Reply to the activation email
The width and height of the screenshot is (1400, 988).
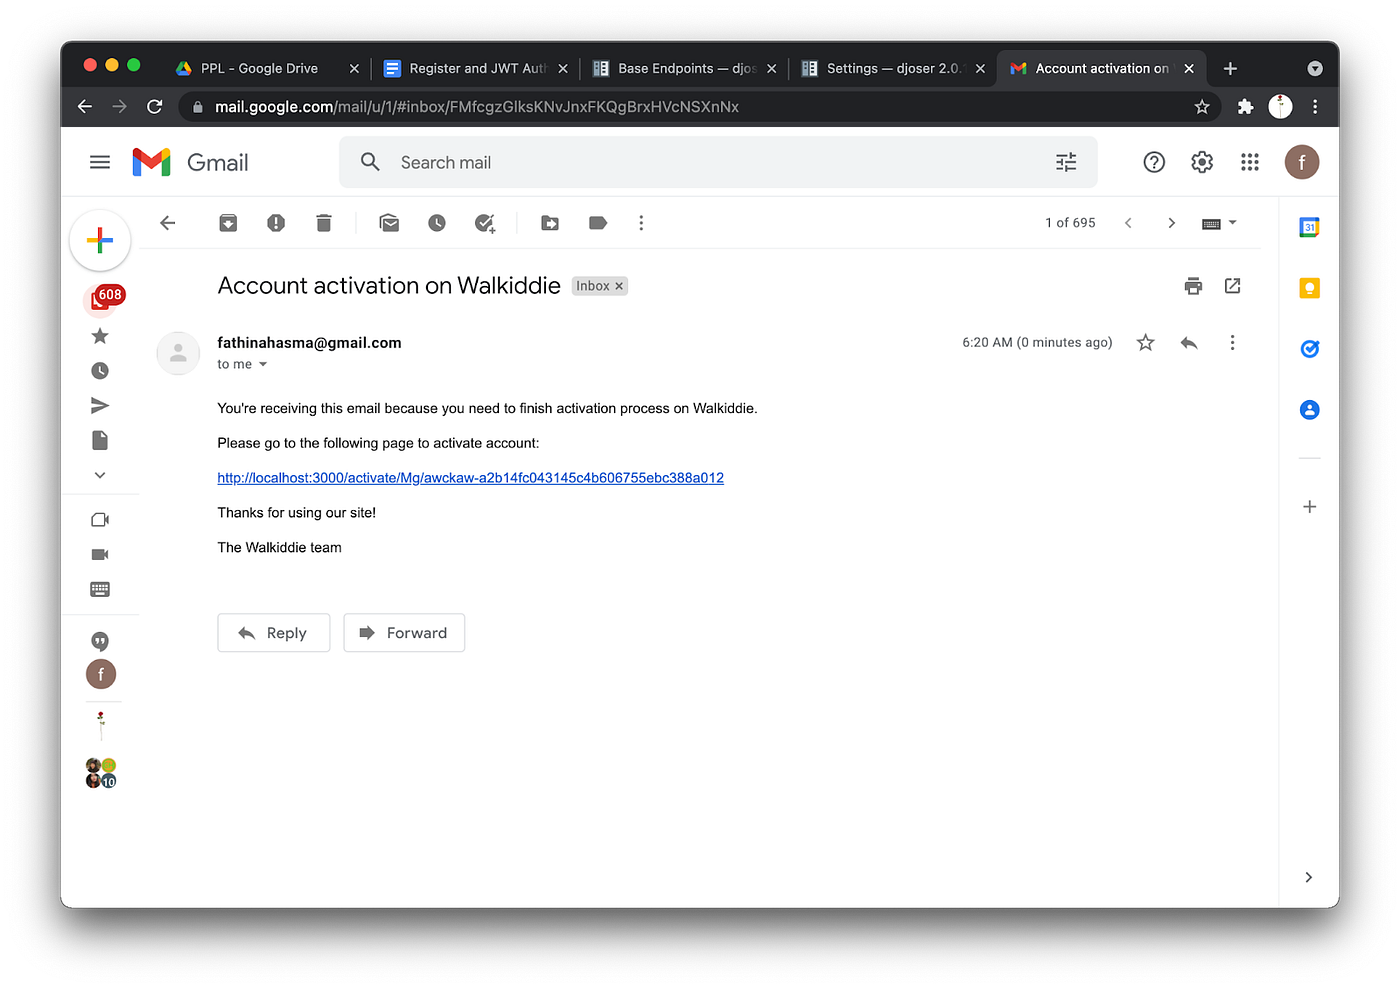tap(273, 632)
